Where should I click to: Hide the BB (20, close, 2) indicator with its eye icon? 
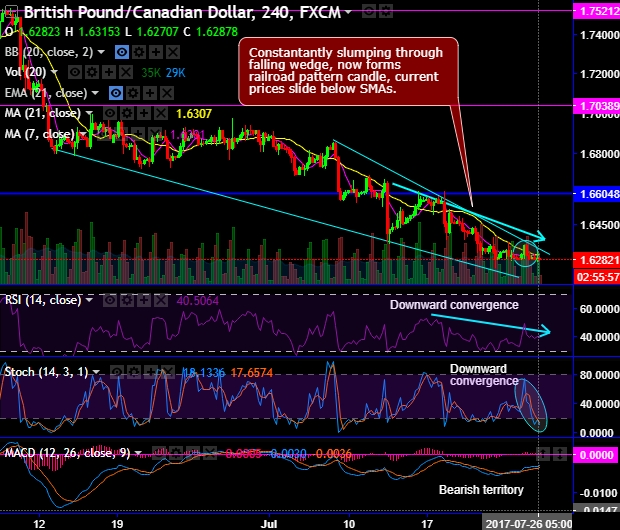[122, 52]
